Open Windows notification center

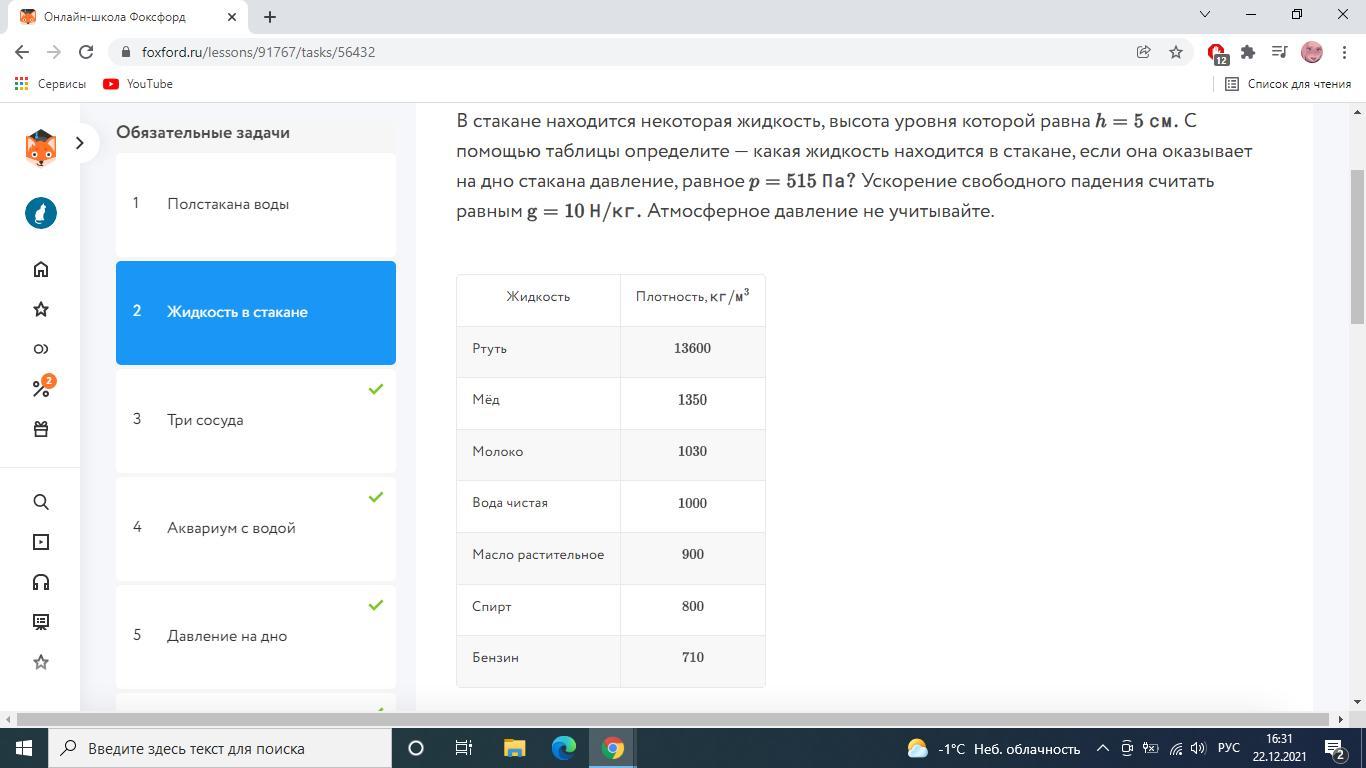[x=1335, y=748]
